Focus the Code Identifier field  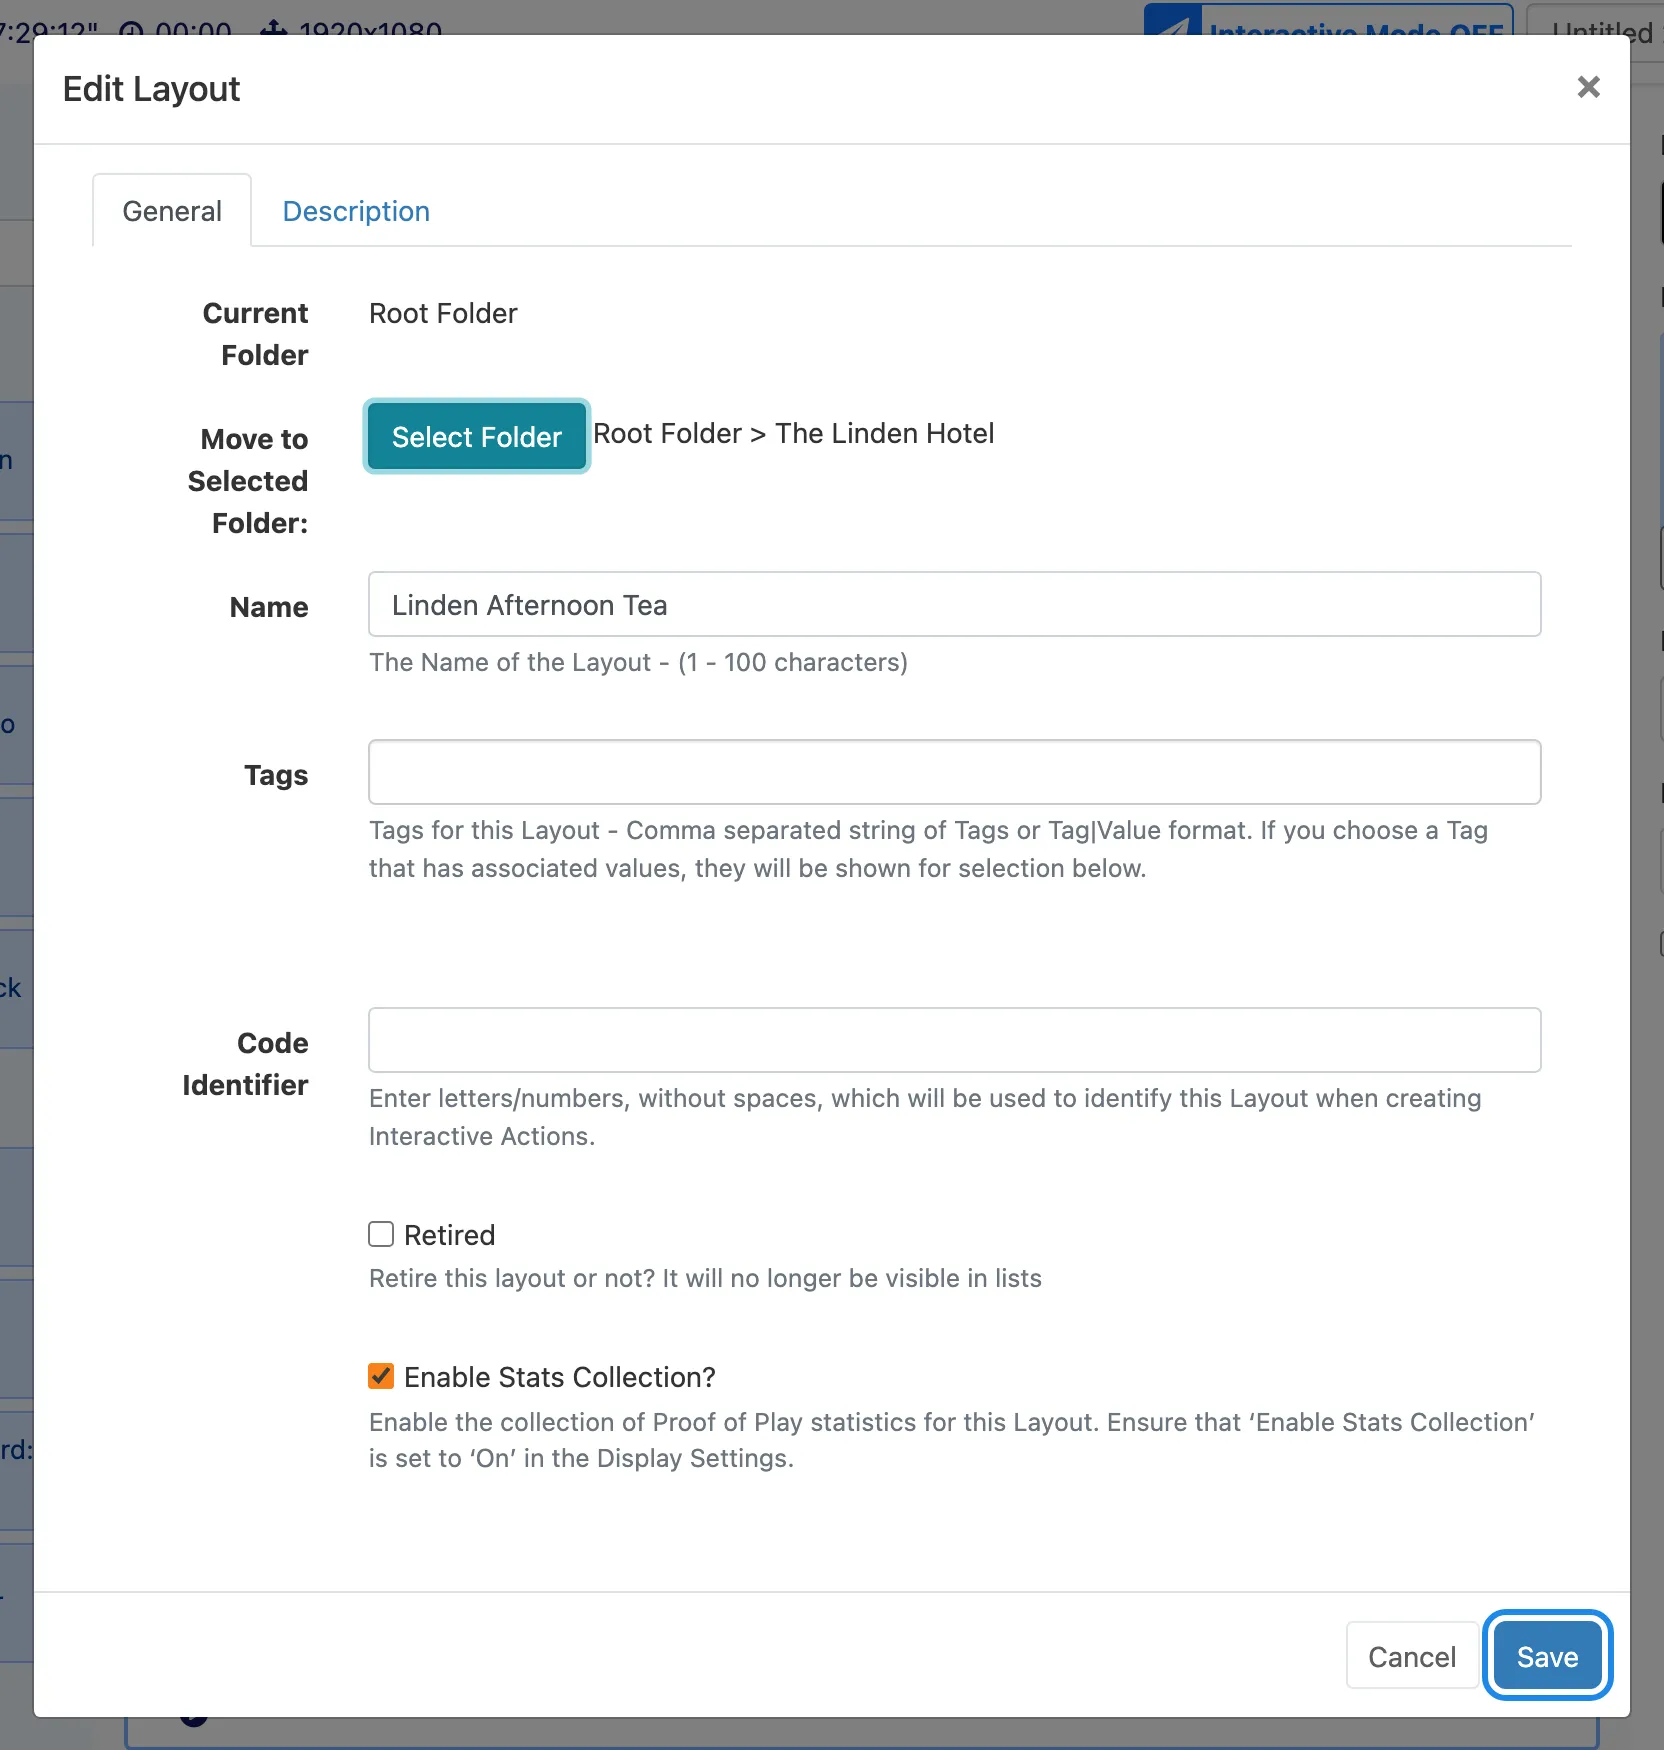(x=954, y=1040)
